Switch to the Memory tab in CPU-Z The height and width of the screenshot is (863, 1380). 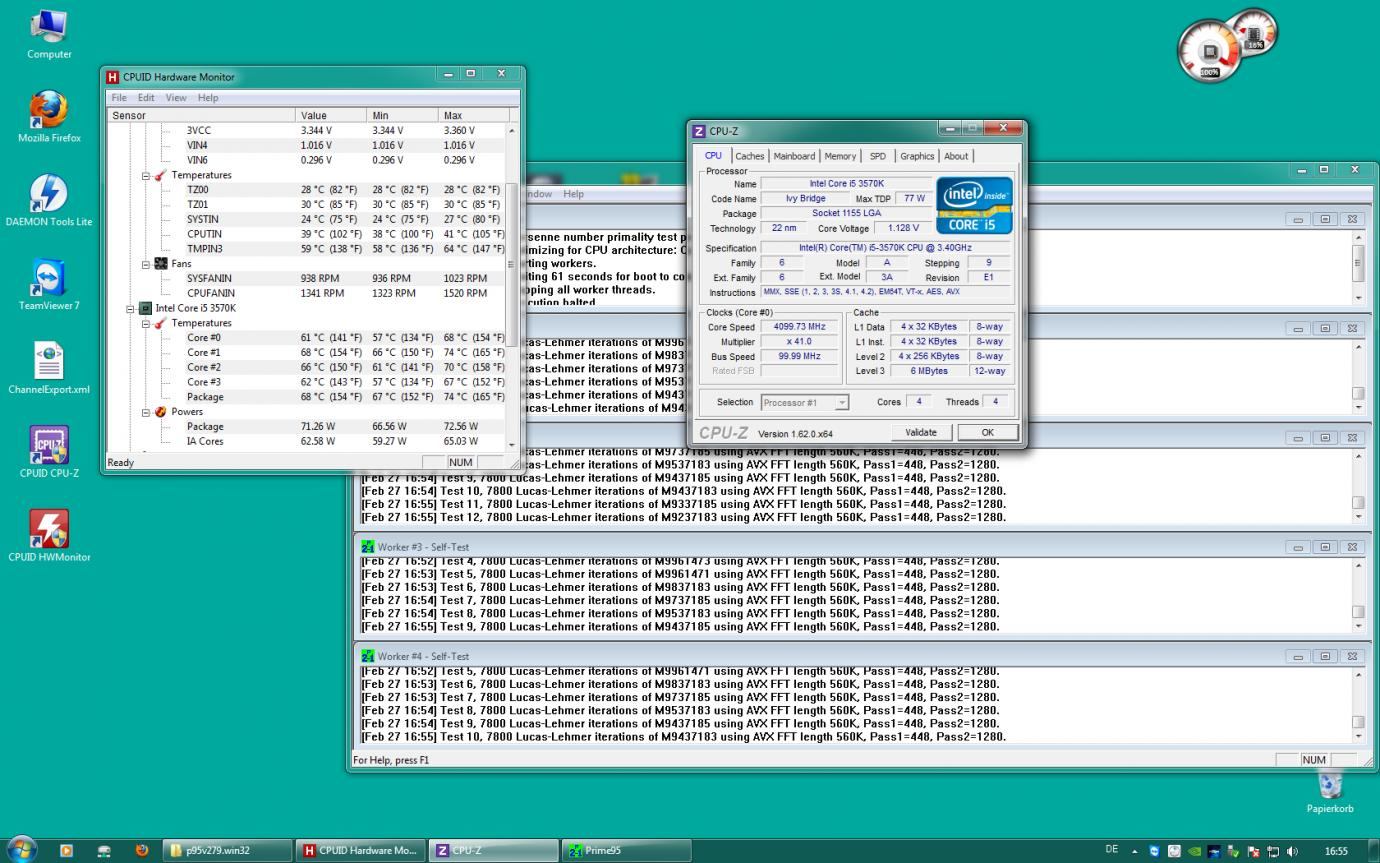[x=840, y=156]
